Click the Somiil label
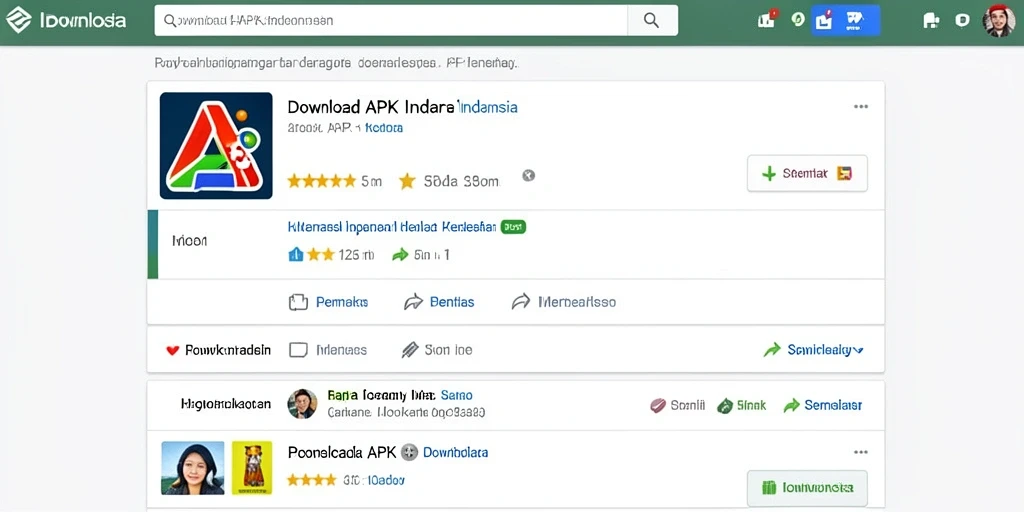The height and width of the screenshot is (512, 1024). pyautogui.click(x=688, y=406)
